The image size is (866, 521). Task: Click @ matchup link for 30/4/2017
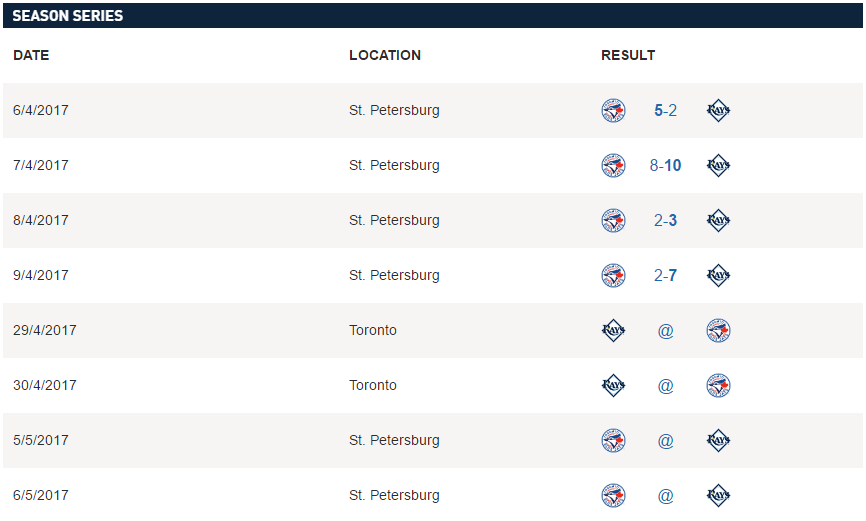pos(665,386)
